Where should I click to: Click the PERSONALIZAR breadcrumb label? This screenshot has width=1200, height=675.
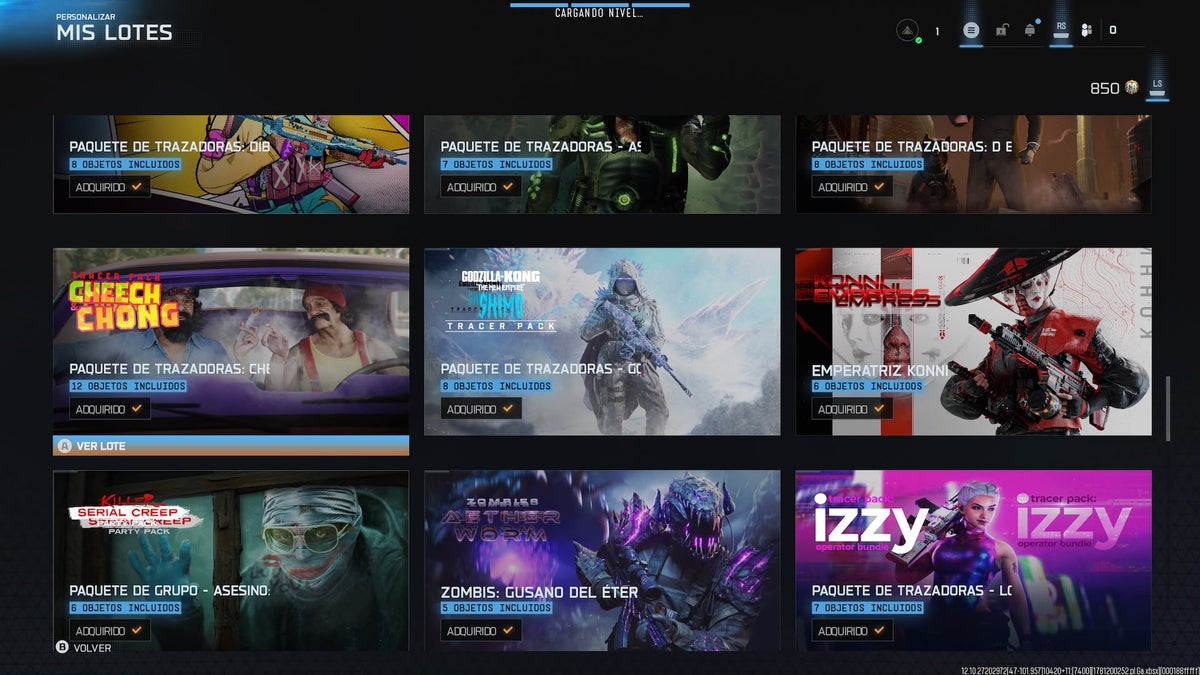[x=86, y=17]
